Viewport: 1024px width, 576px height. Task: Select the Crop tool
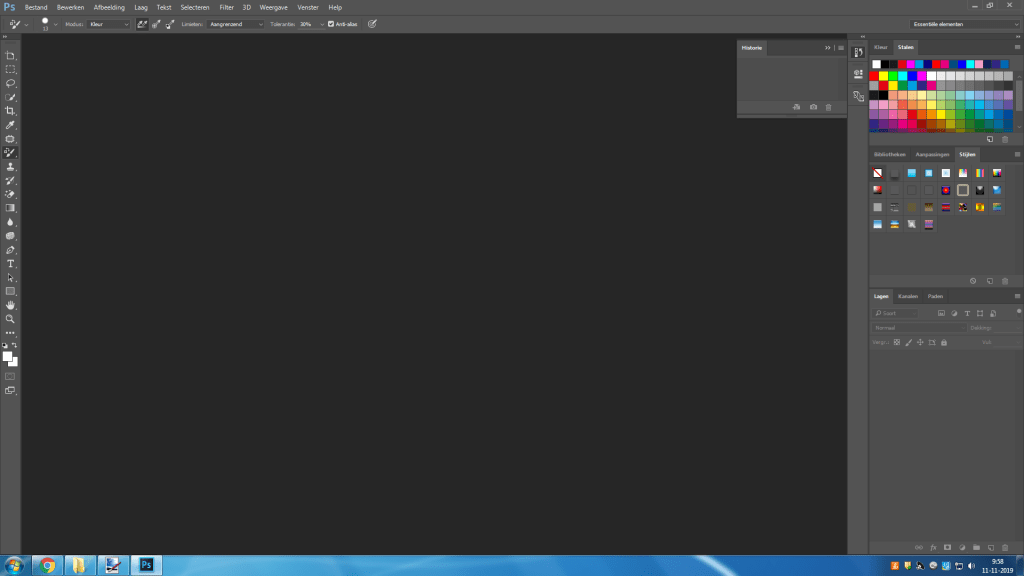click(x=11, y=111)
